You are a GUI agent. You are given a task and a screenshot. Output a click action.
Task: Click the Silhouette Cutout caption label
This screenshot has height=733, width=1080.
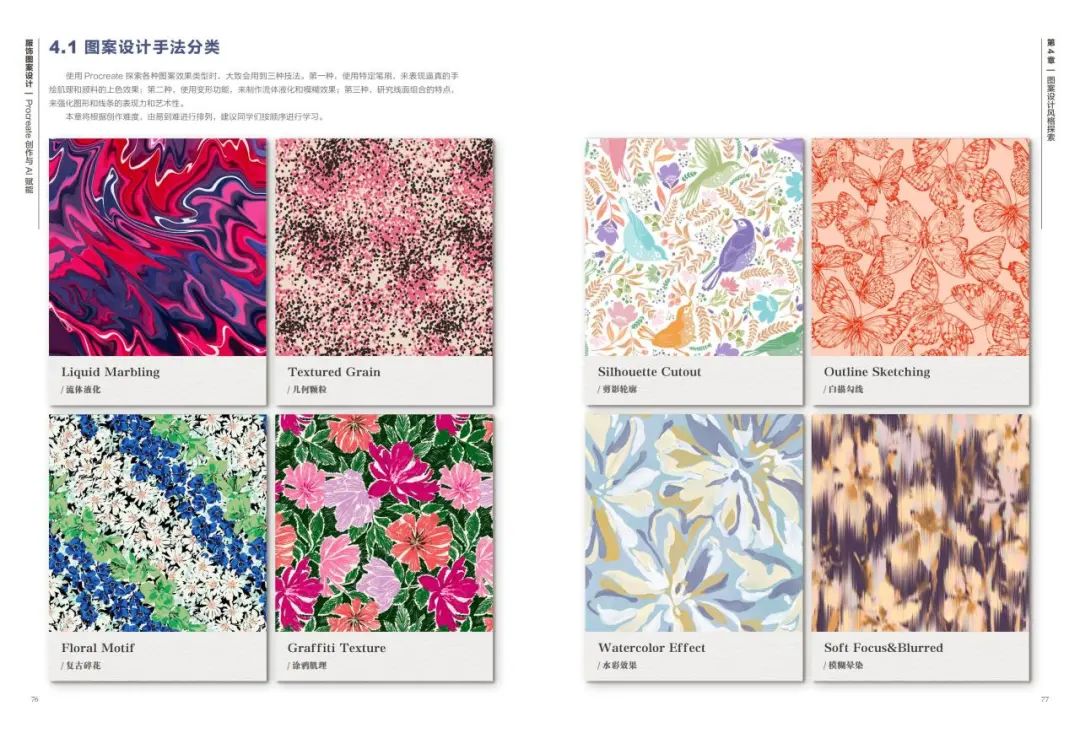[x=649, y=372]
